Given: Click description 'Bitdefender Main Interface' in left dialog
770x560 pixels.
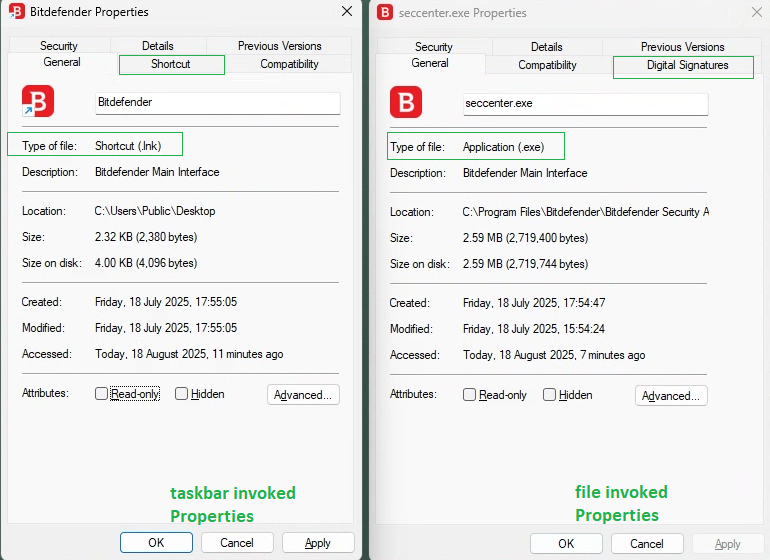Looking at the screenshot, I should click(157, 172).
